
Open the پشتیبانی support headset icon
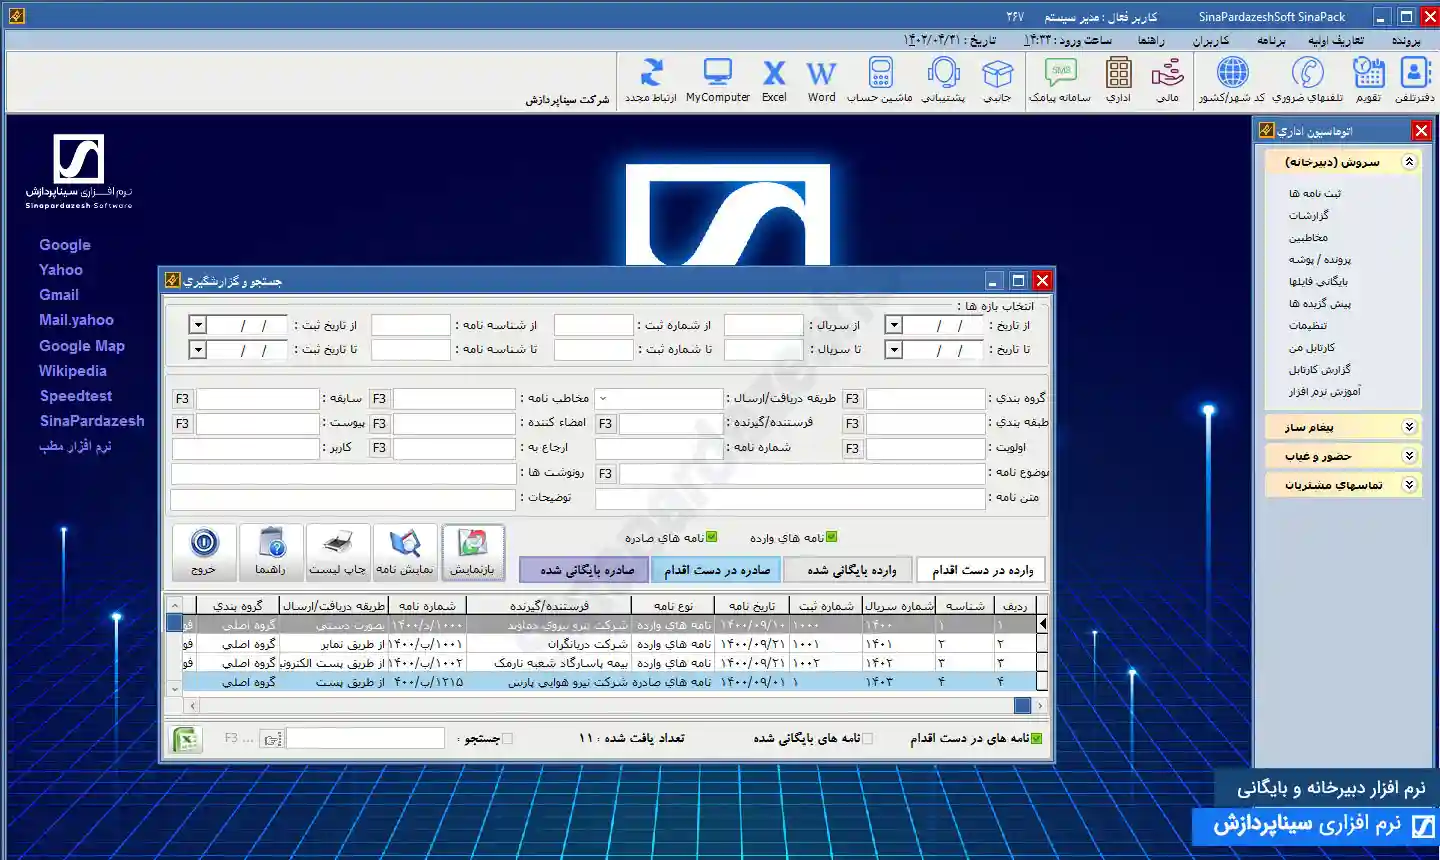click(x=943, y=80)
